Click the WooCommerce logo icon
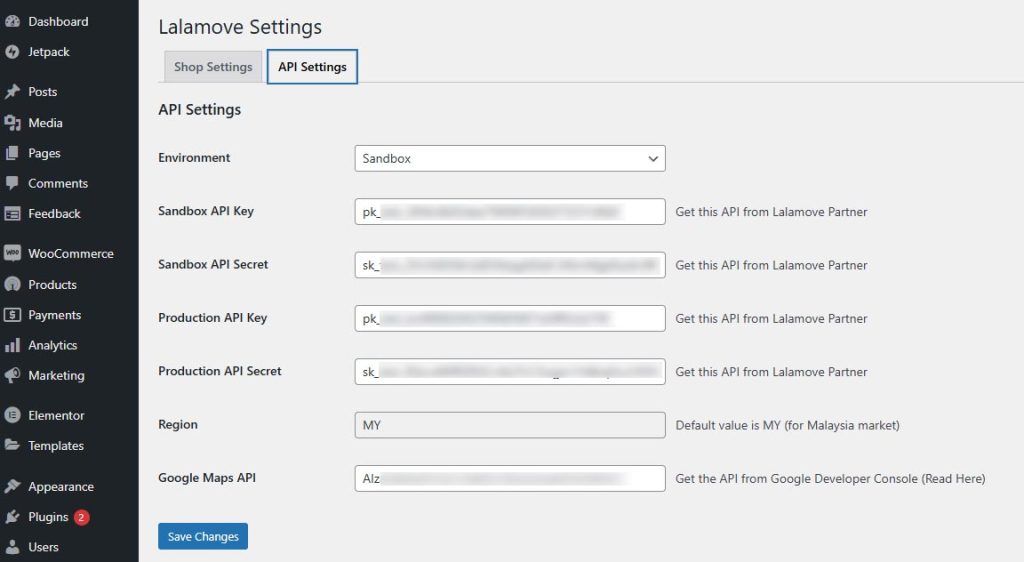 click(x=12, y=253)
